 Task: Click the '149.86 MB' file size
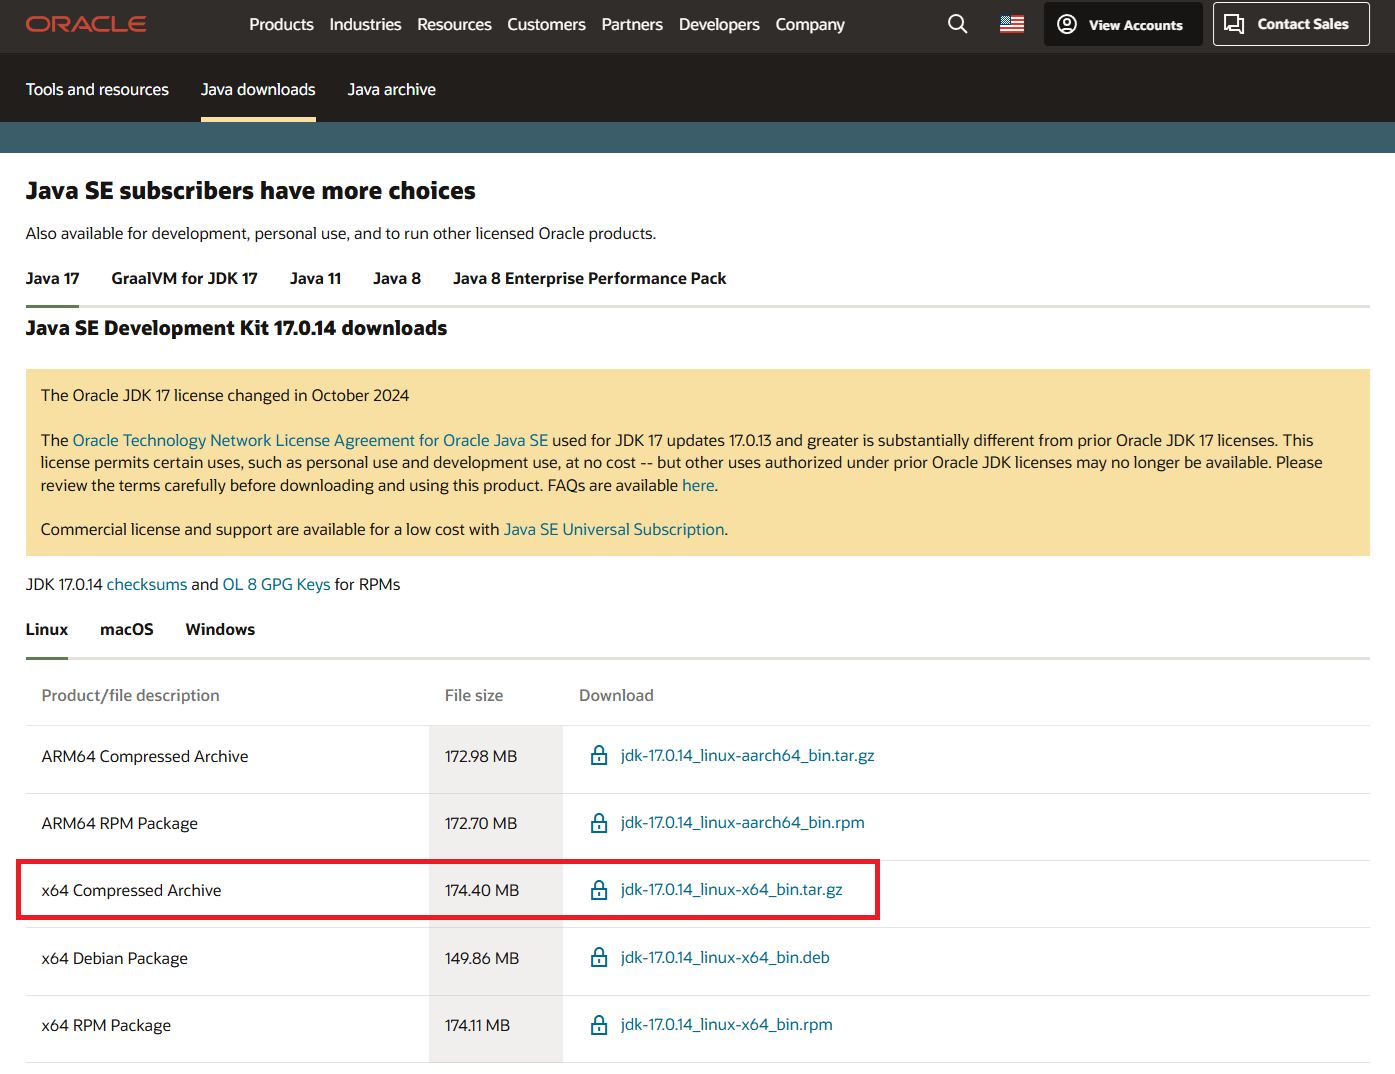[482, 958]
